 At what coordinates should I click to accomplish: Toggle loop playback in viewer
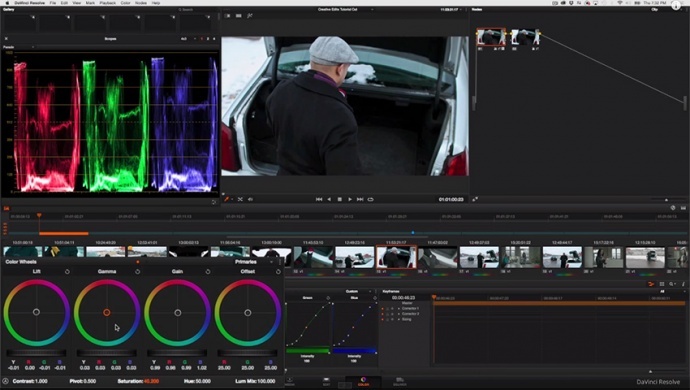(x=371, y=199)
